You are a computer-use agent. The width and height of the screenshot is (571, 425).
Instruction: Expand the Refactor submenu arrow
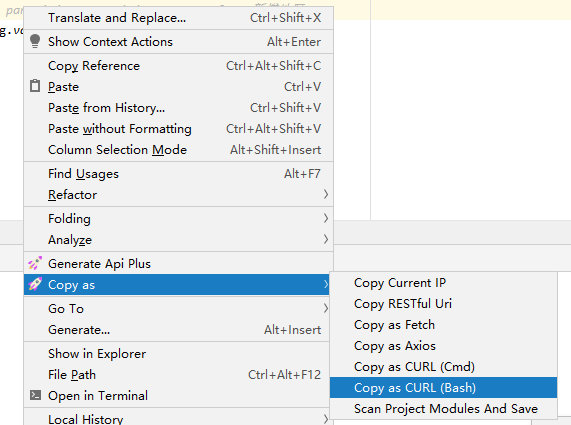(326, 194)
